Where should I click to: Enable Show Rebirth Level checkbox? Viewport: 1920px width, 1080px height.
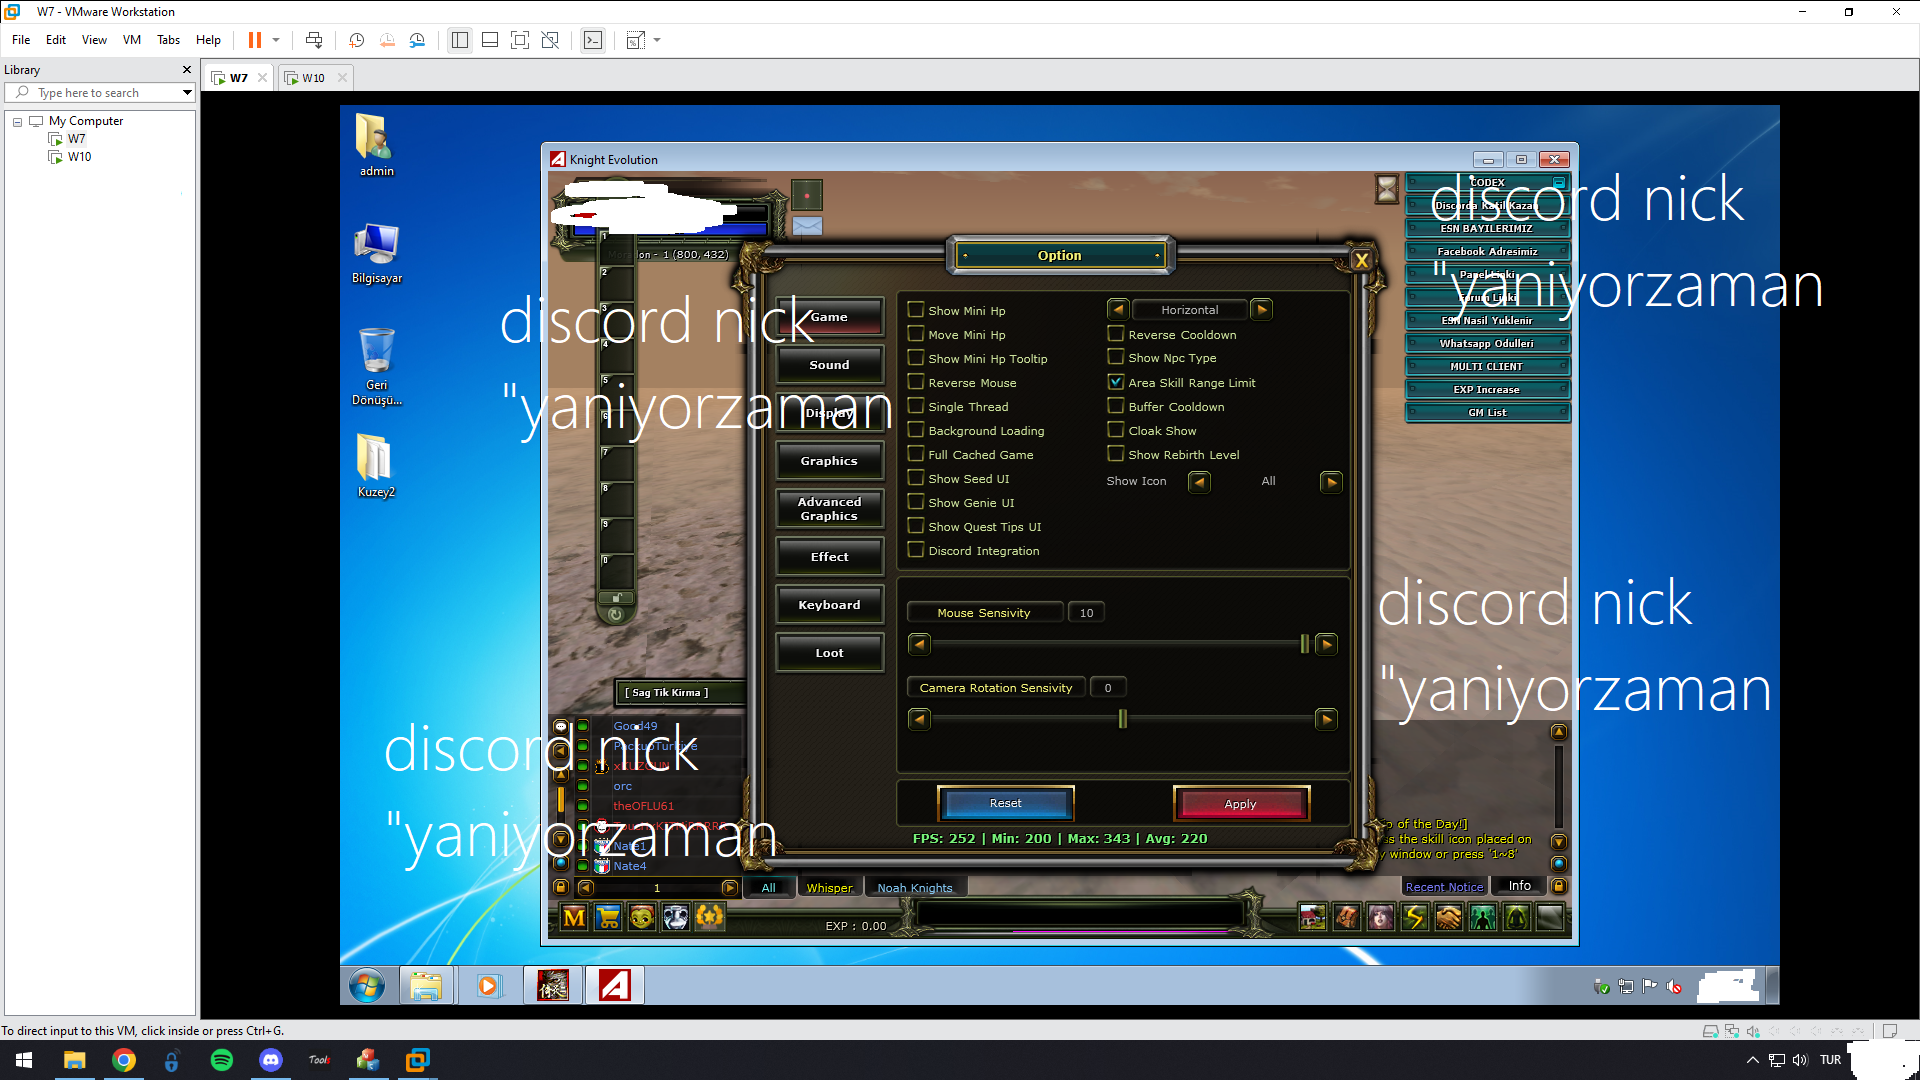click(x=1116, y=454)
